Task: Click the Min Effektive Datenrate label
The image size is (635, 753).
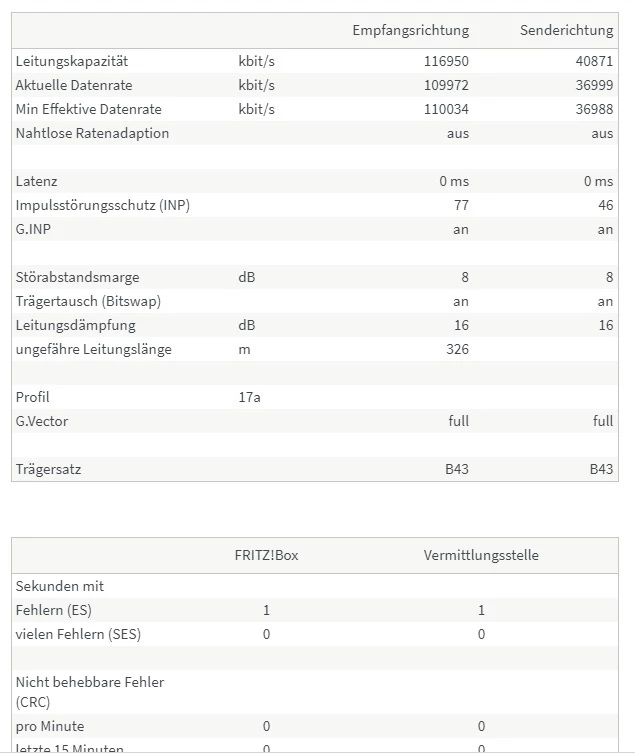Action: pyautogui.click(x=88, y=109)
